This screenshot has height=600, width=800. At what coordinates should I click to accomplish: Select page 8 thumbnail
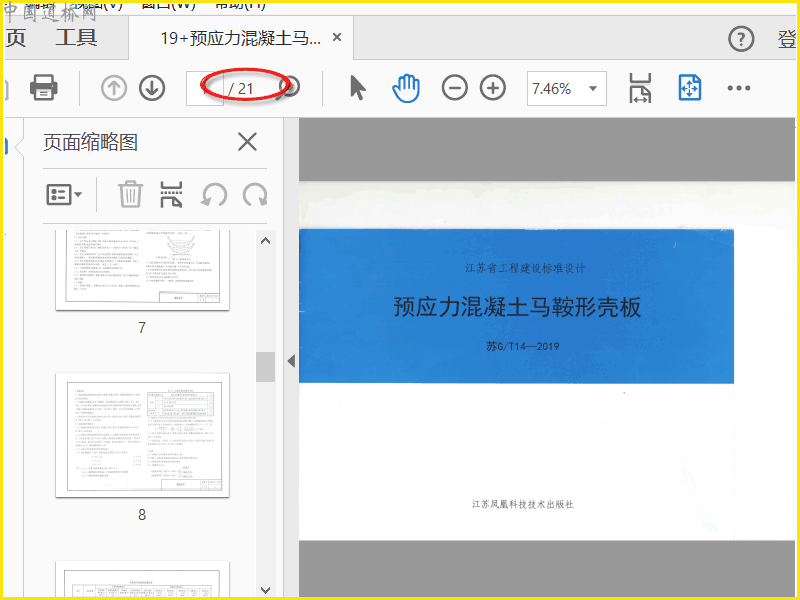142,435
